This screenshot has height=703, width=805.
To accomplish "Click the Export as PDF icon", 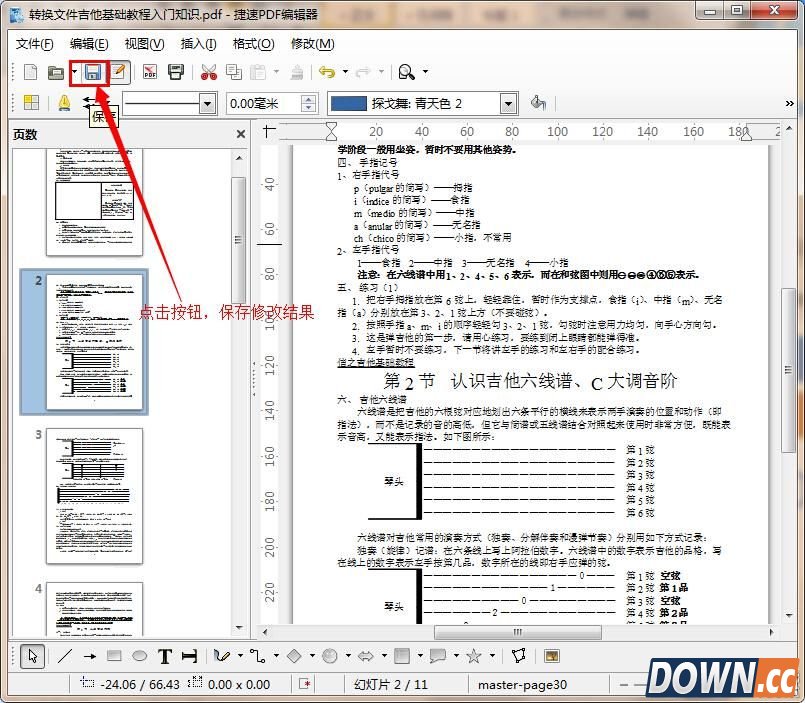I will click(x=149, y=72).
